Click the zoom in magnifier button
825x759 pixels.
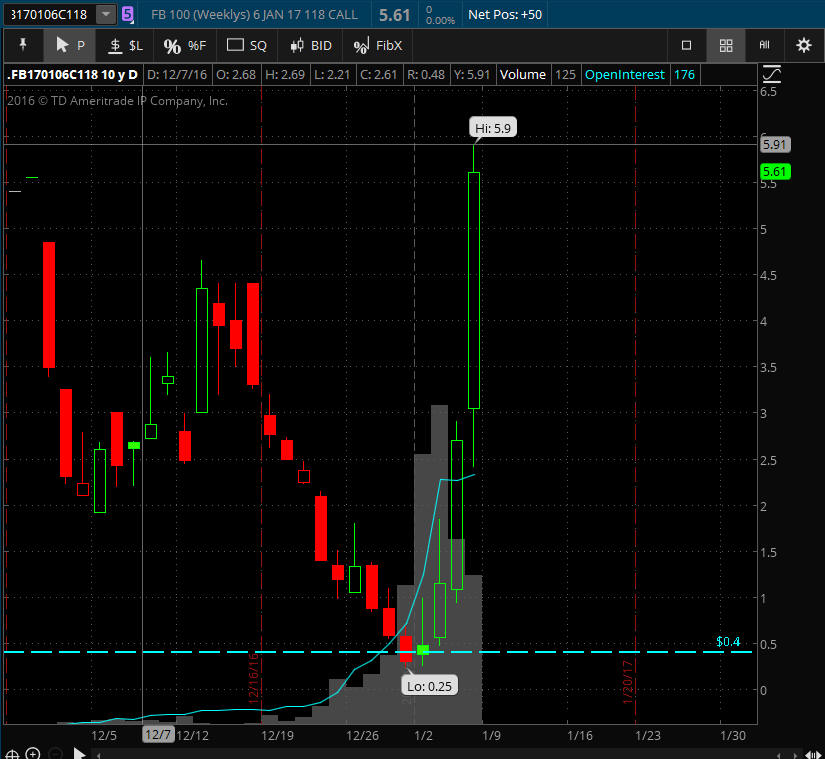(x=33, y=753)
